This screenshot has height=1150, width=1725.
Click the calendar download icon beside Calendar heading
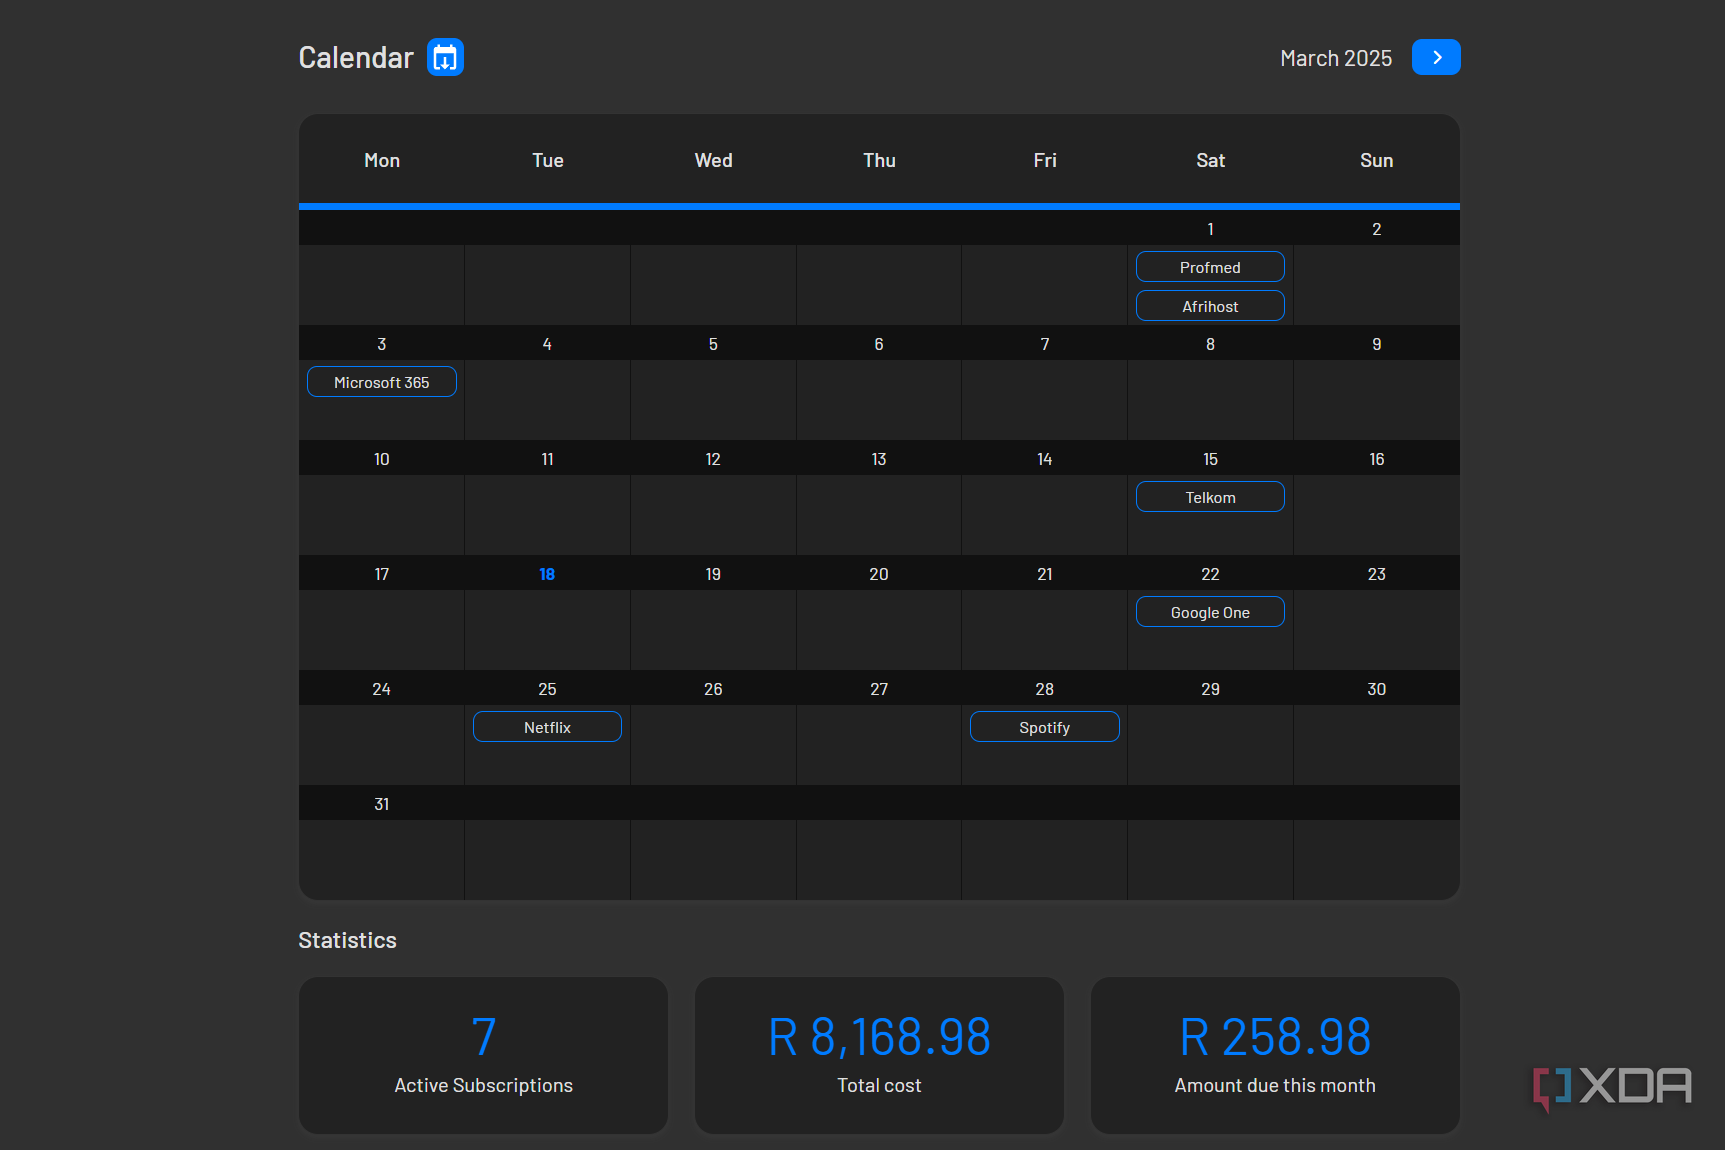pos(445,57)
